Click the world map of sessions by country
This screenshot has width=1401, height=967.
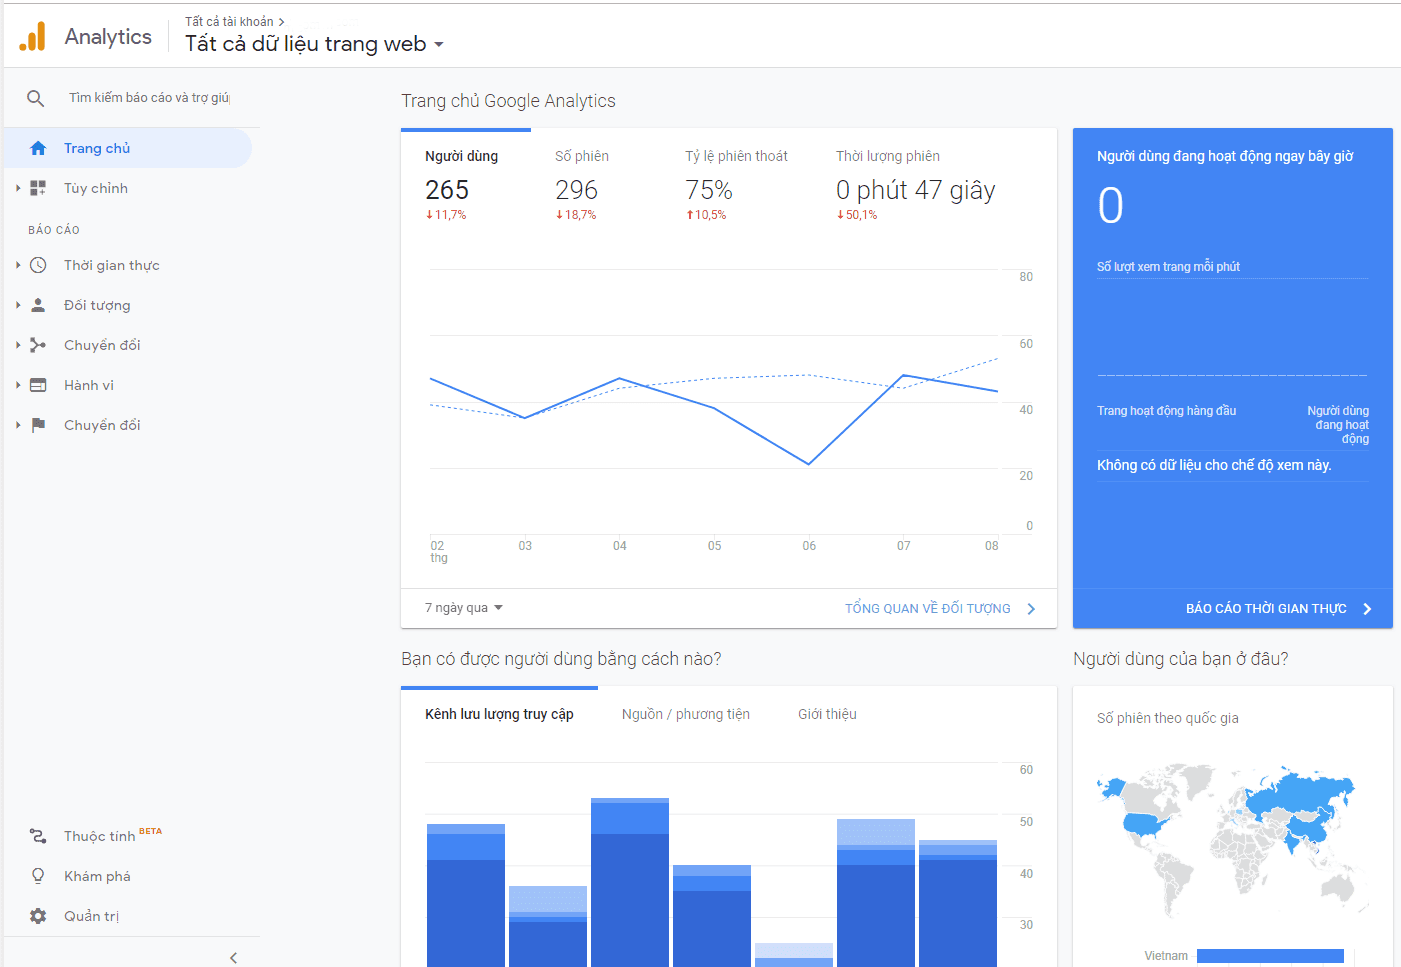click(1232, 840)
